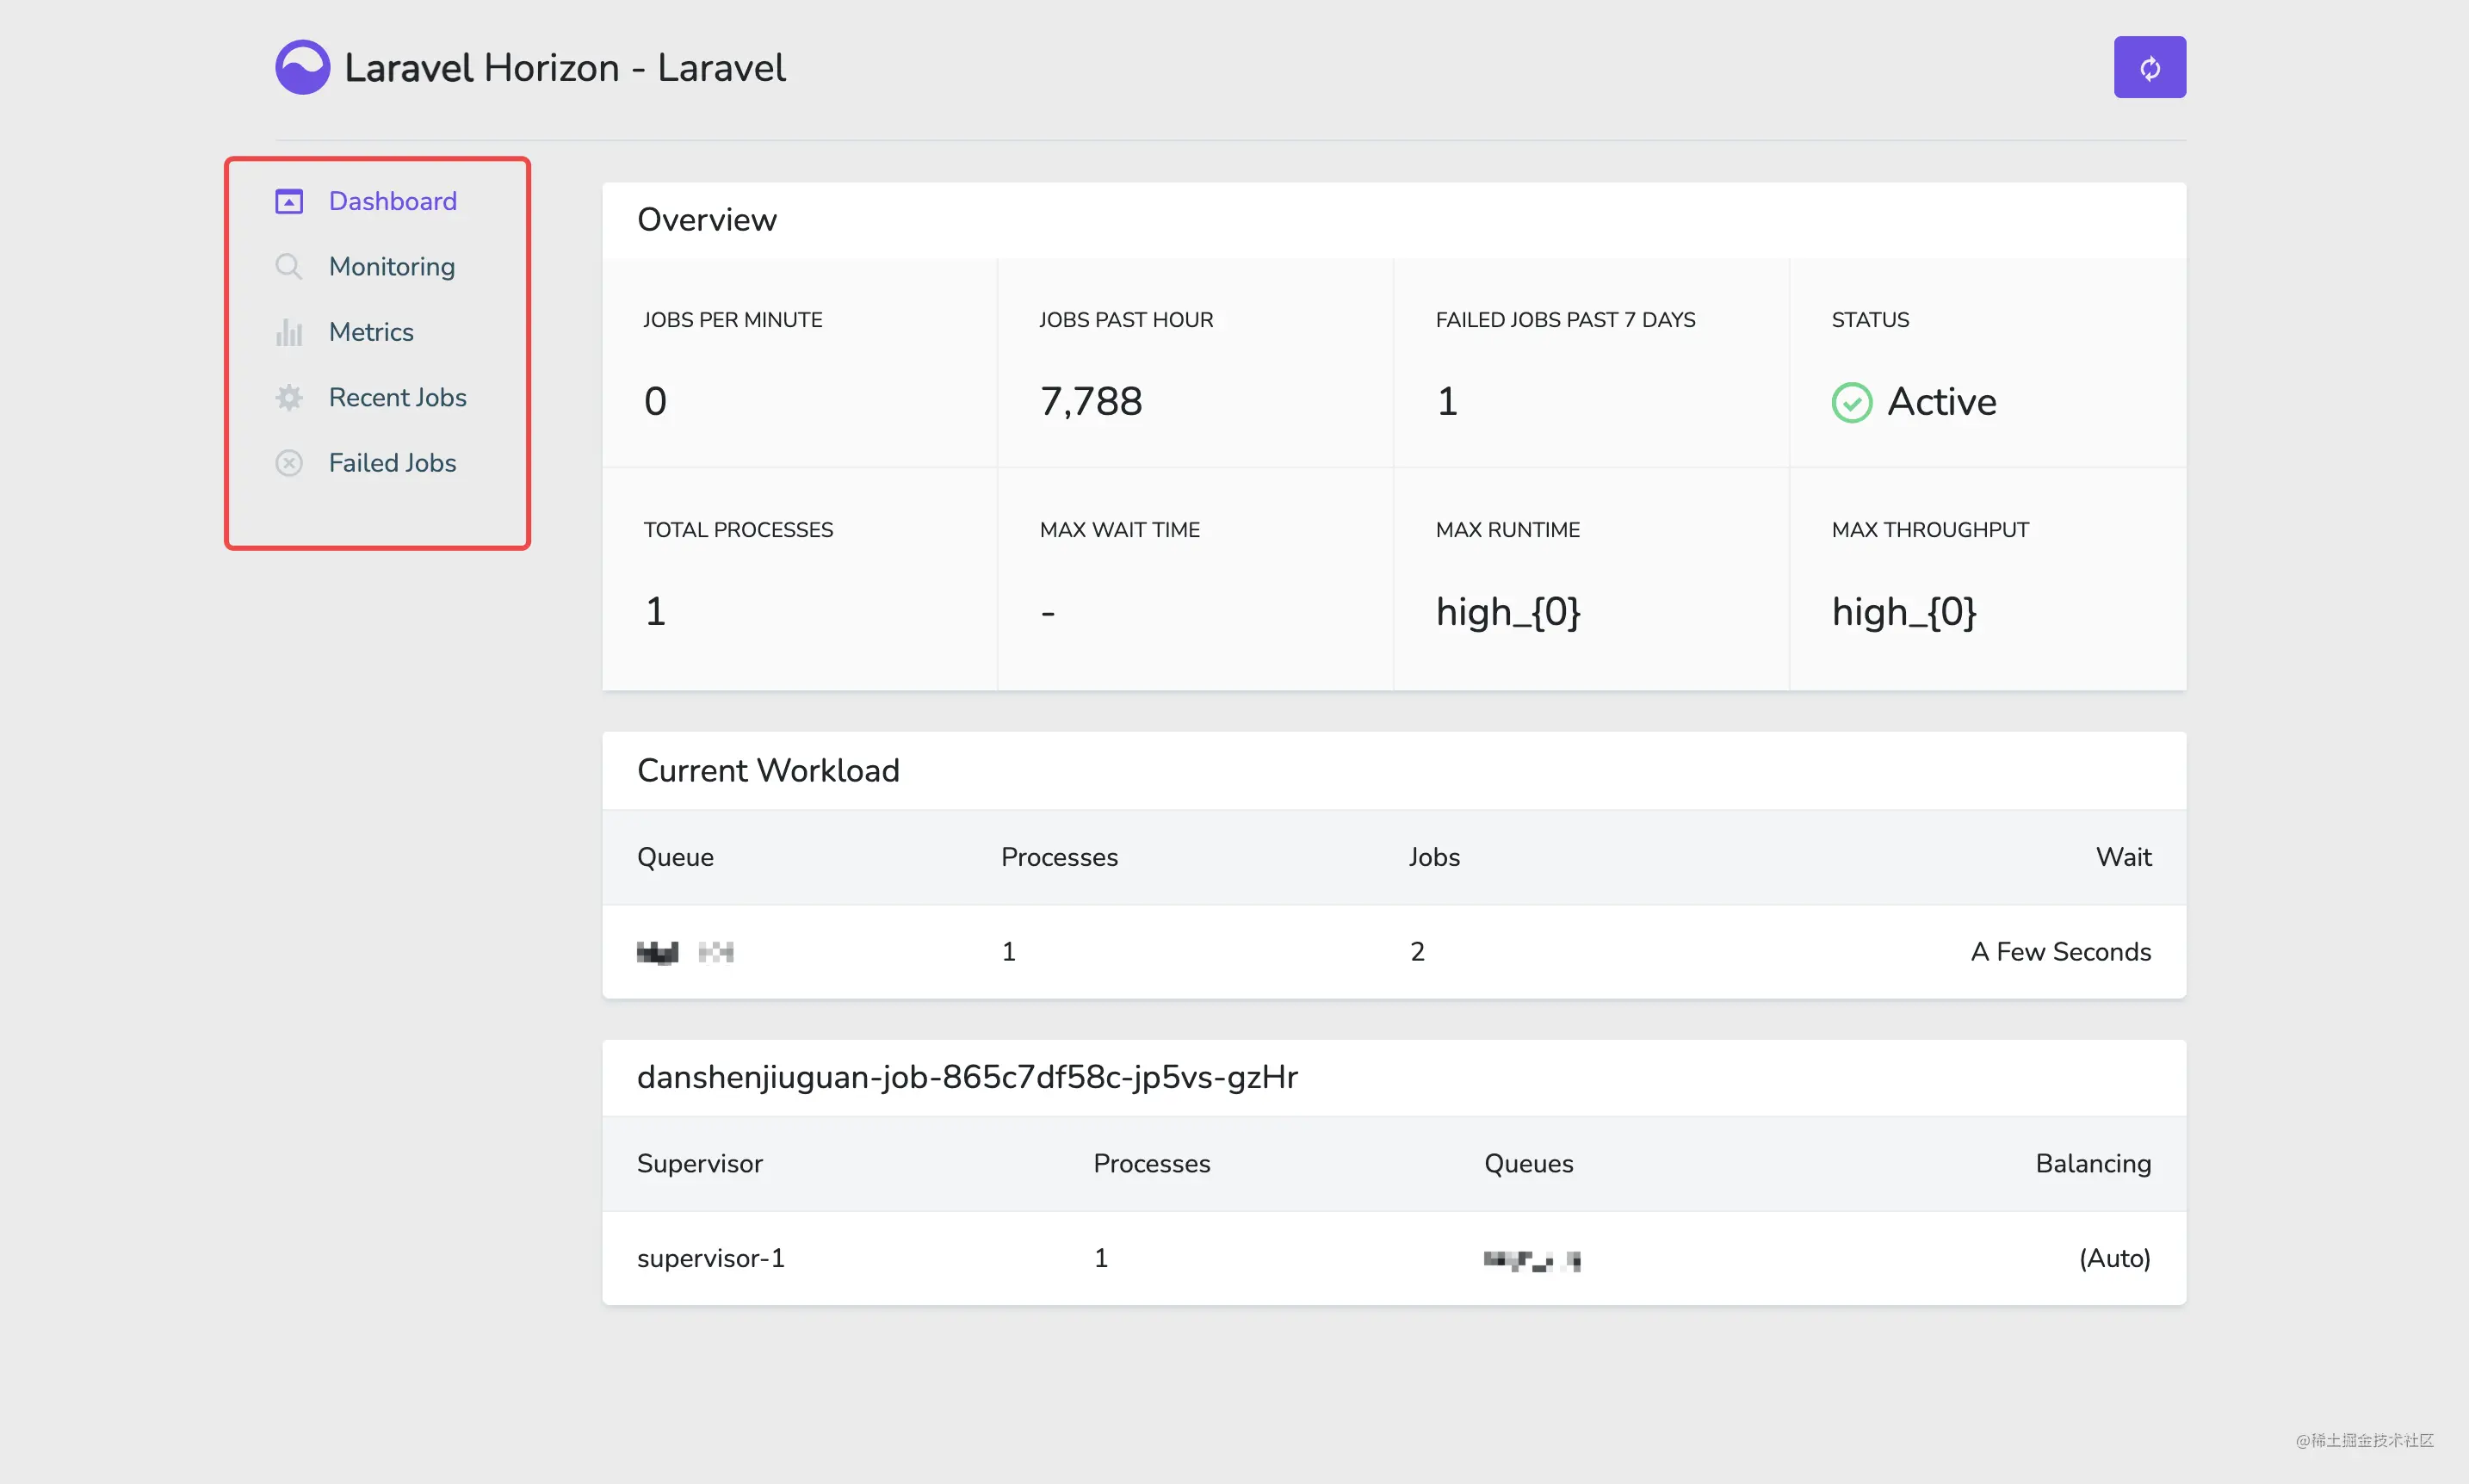Click the Dashboard sidebar icon

click(x=289, y=201)
